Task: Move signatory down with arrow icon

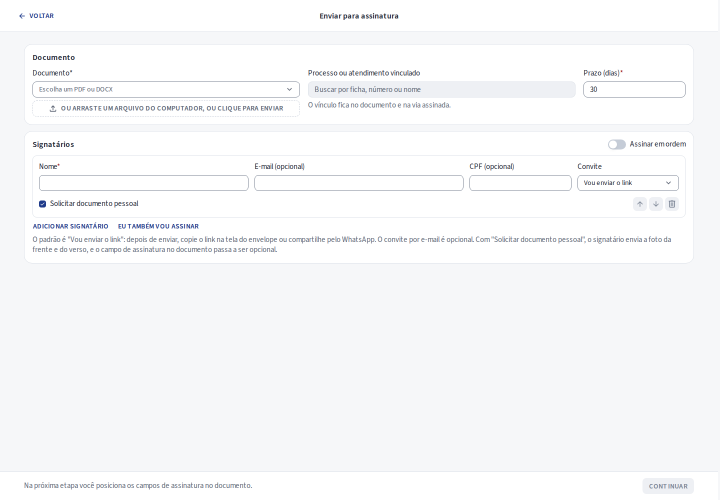Action: pyautogui.click(x=656, y=204)
